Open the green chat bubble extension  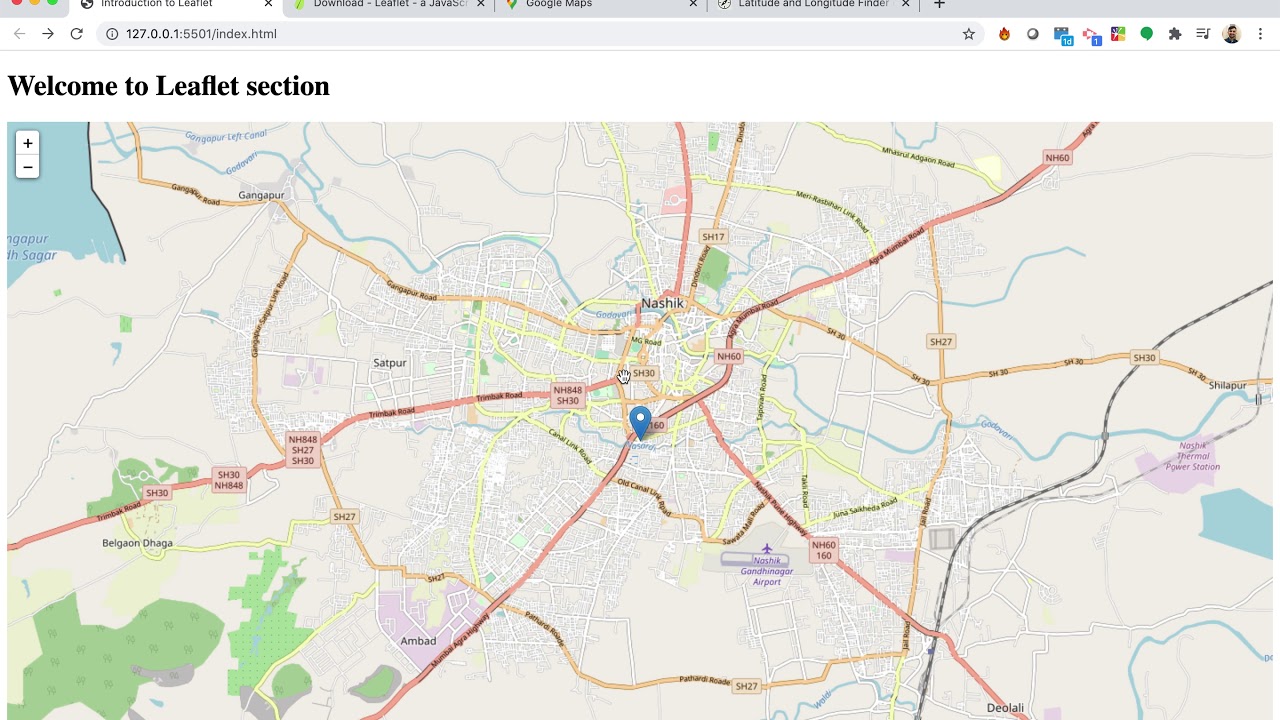pyautogui.click(x=1147, y=34)
